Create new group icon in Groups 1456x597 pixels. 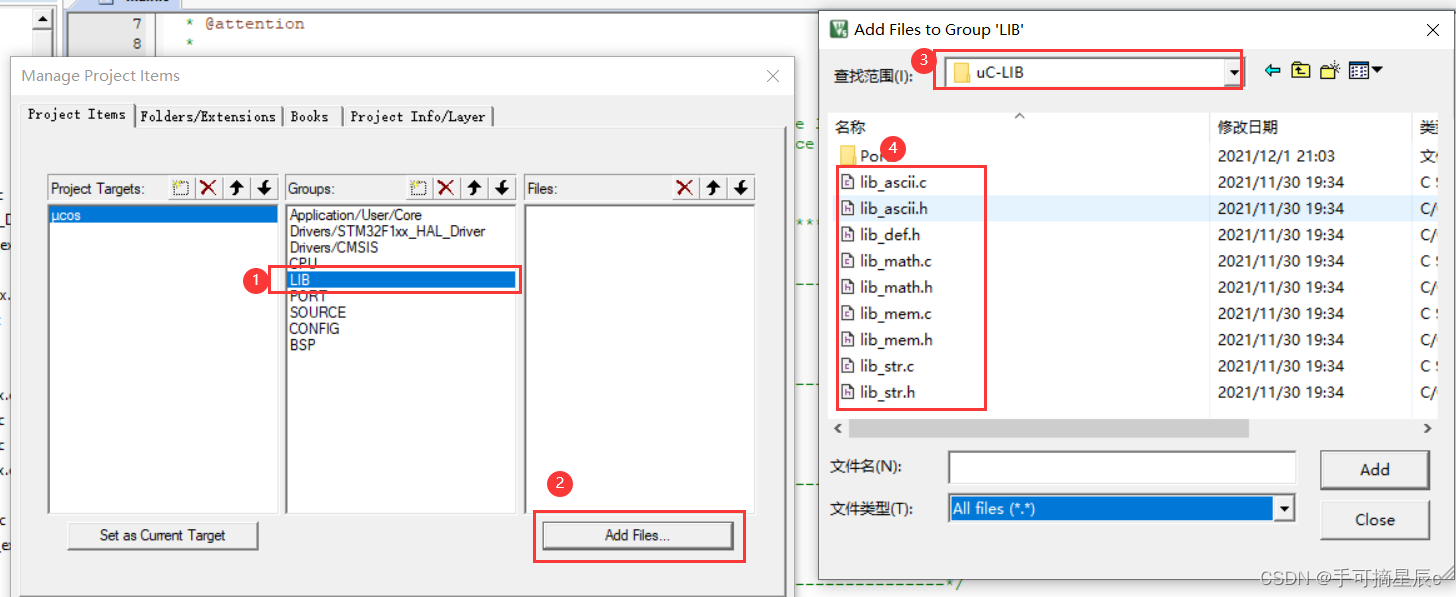419,188
